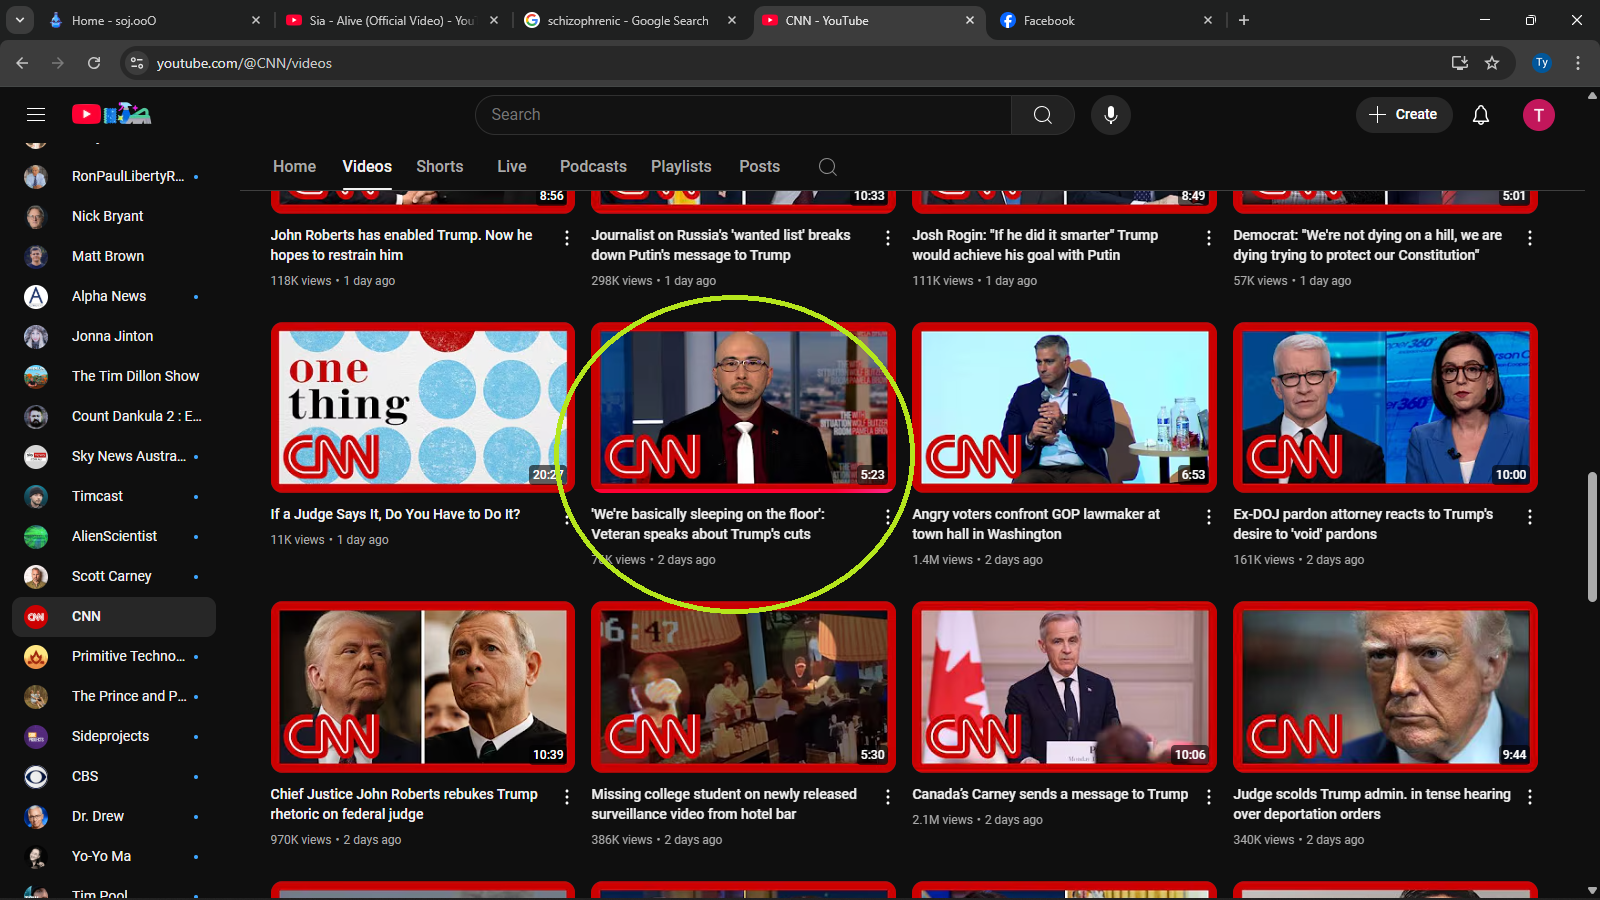Bookmark this page with the star
The image size is (1600, 900).
point(1492,63)
